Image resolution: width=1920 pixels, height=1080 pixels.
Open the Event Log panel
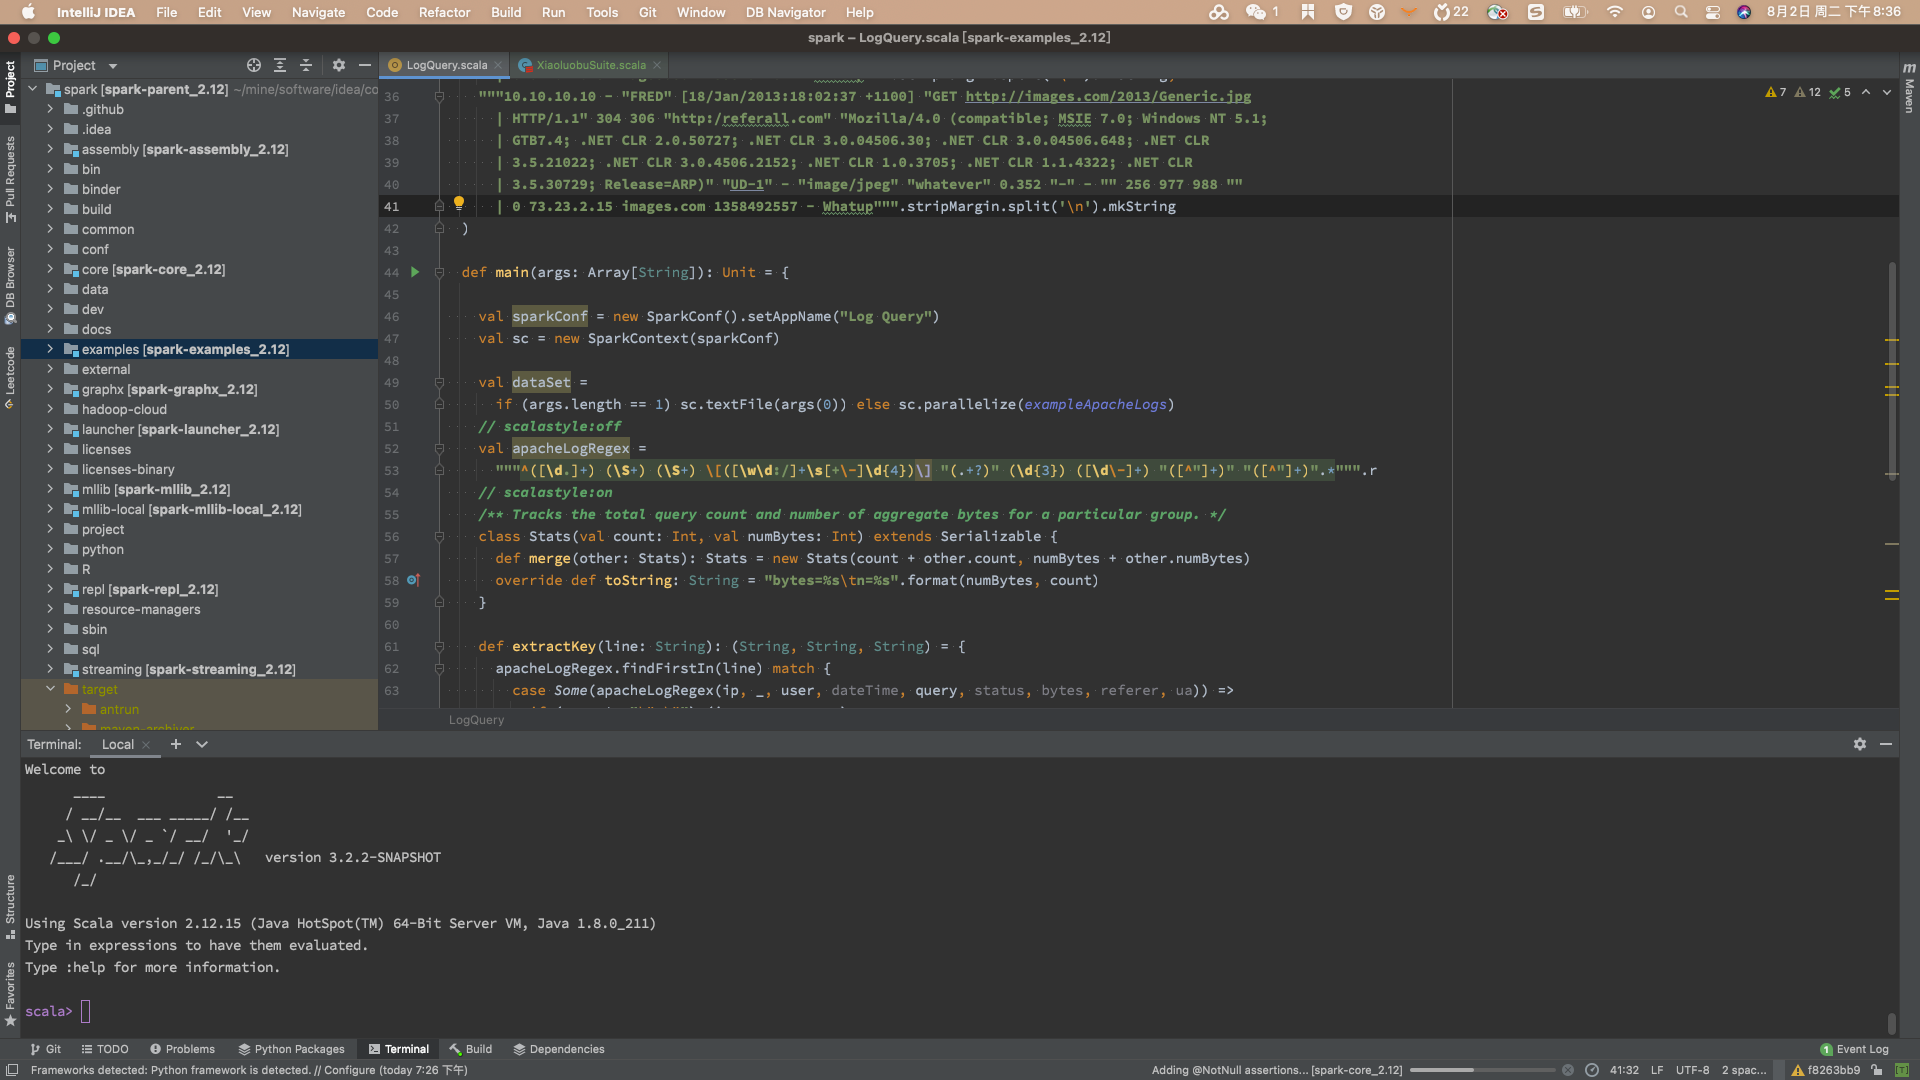[1854, 1049]
